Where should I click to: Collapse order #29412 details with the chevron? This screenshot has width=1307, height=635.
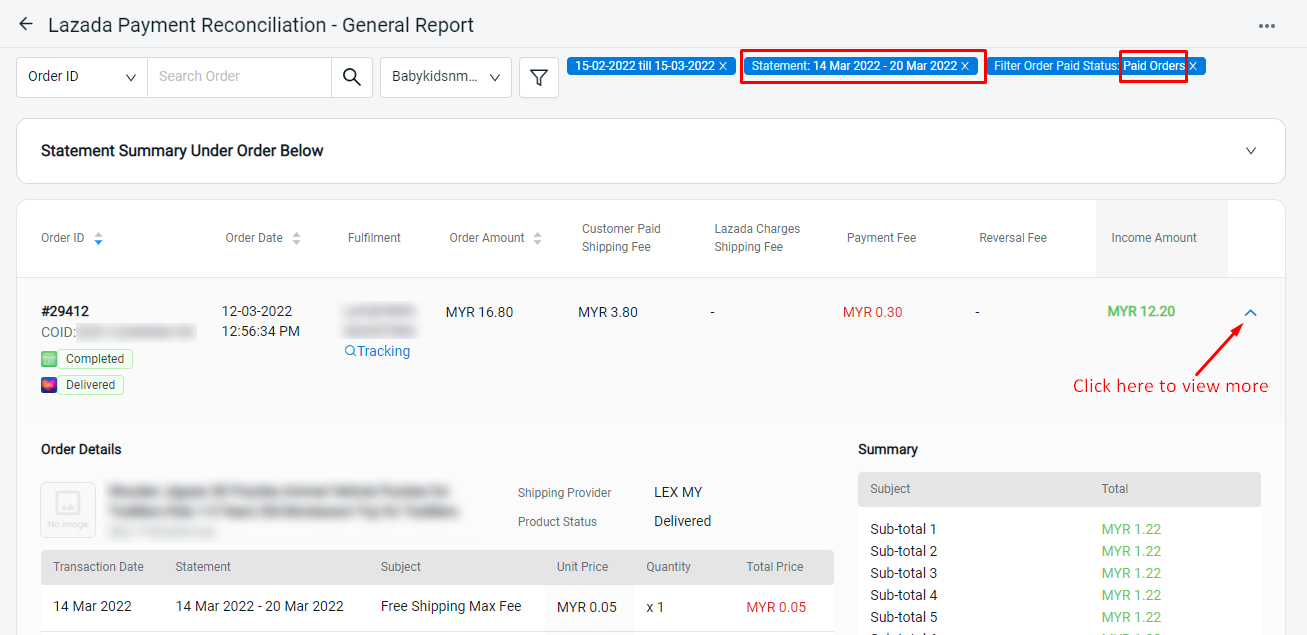[x=1251, y=312]
